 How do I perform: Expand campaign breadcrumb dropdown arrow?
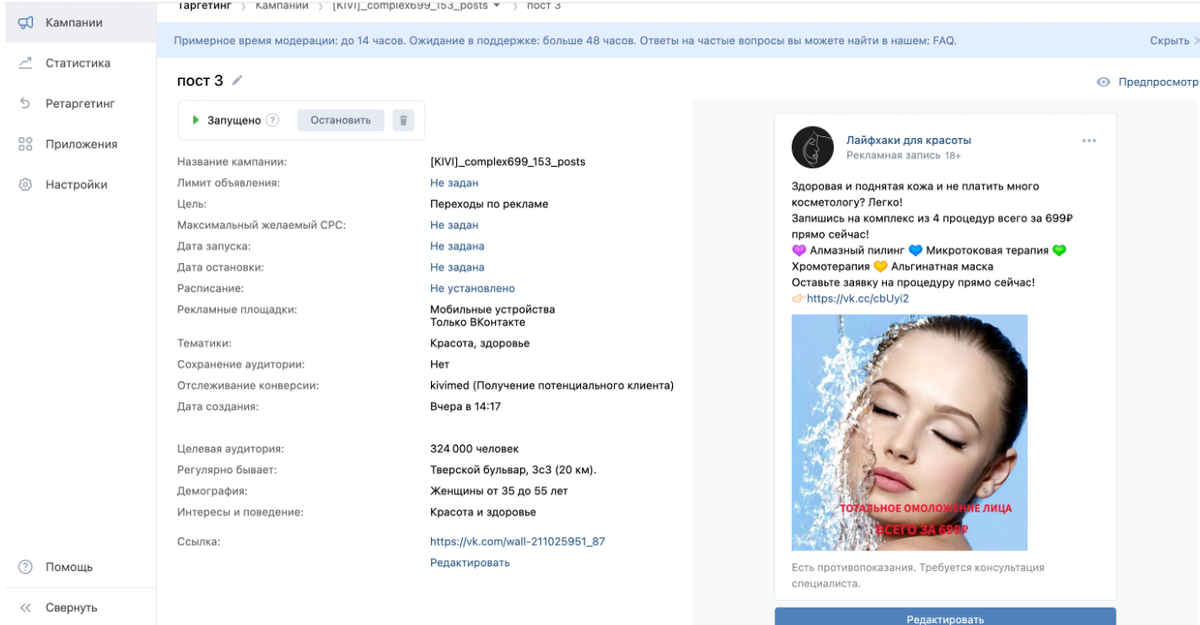497,6
